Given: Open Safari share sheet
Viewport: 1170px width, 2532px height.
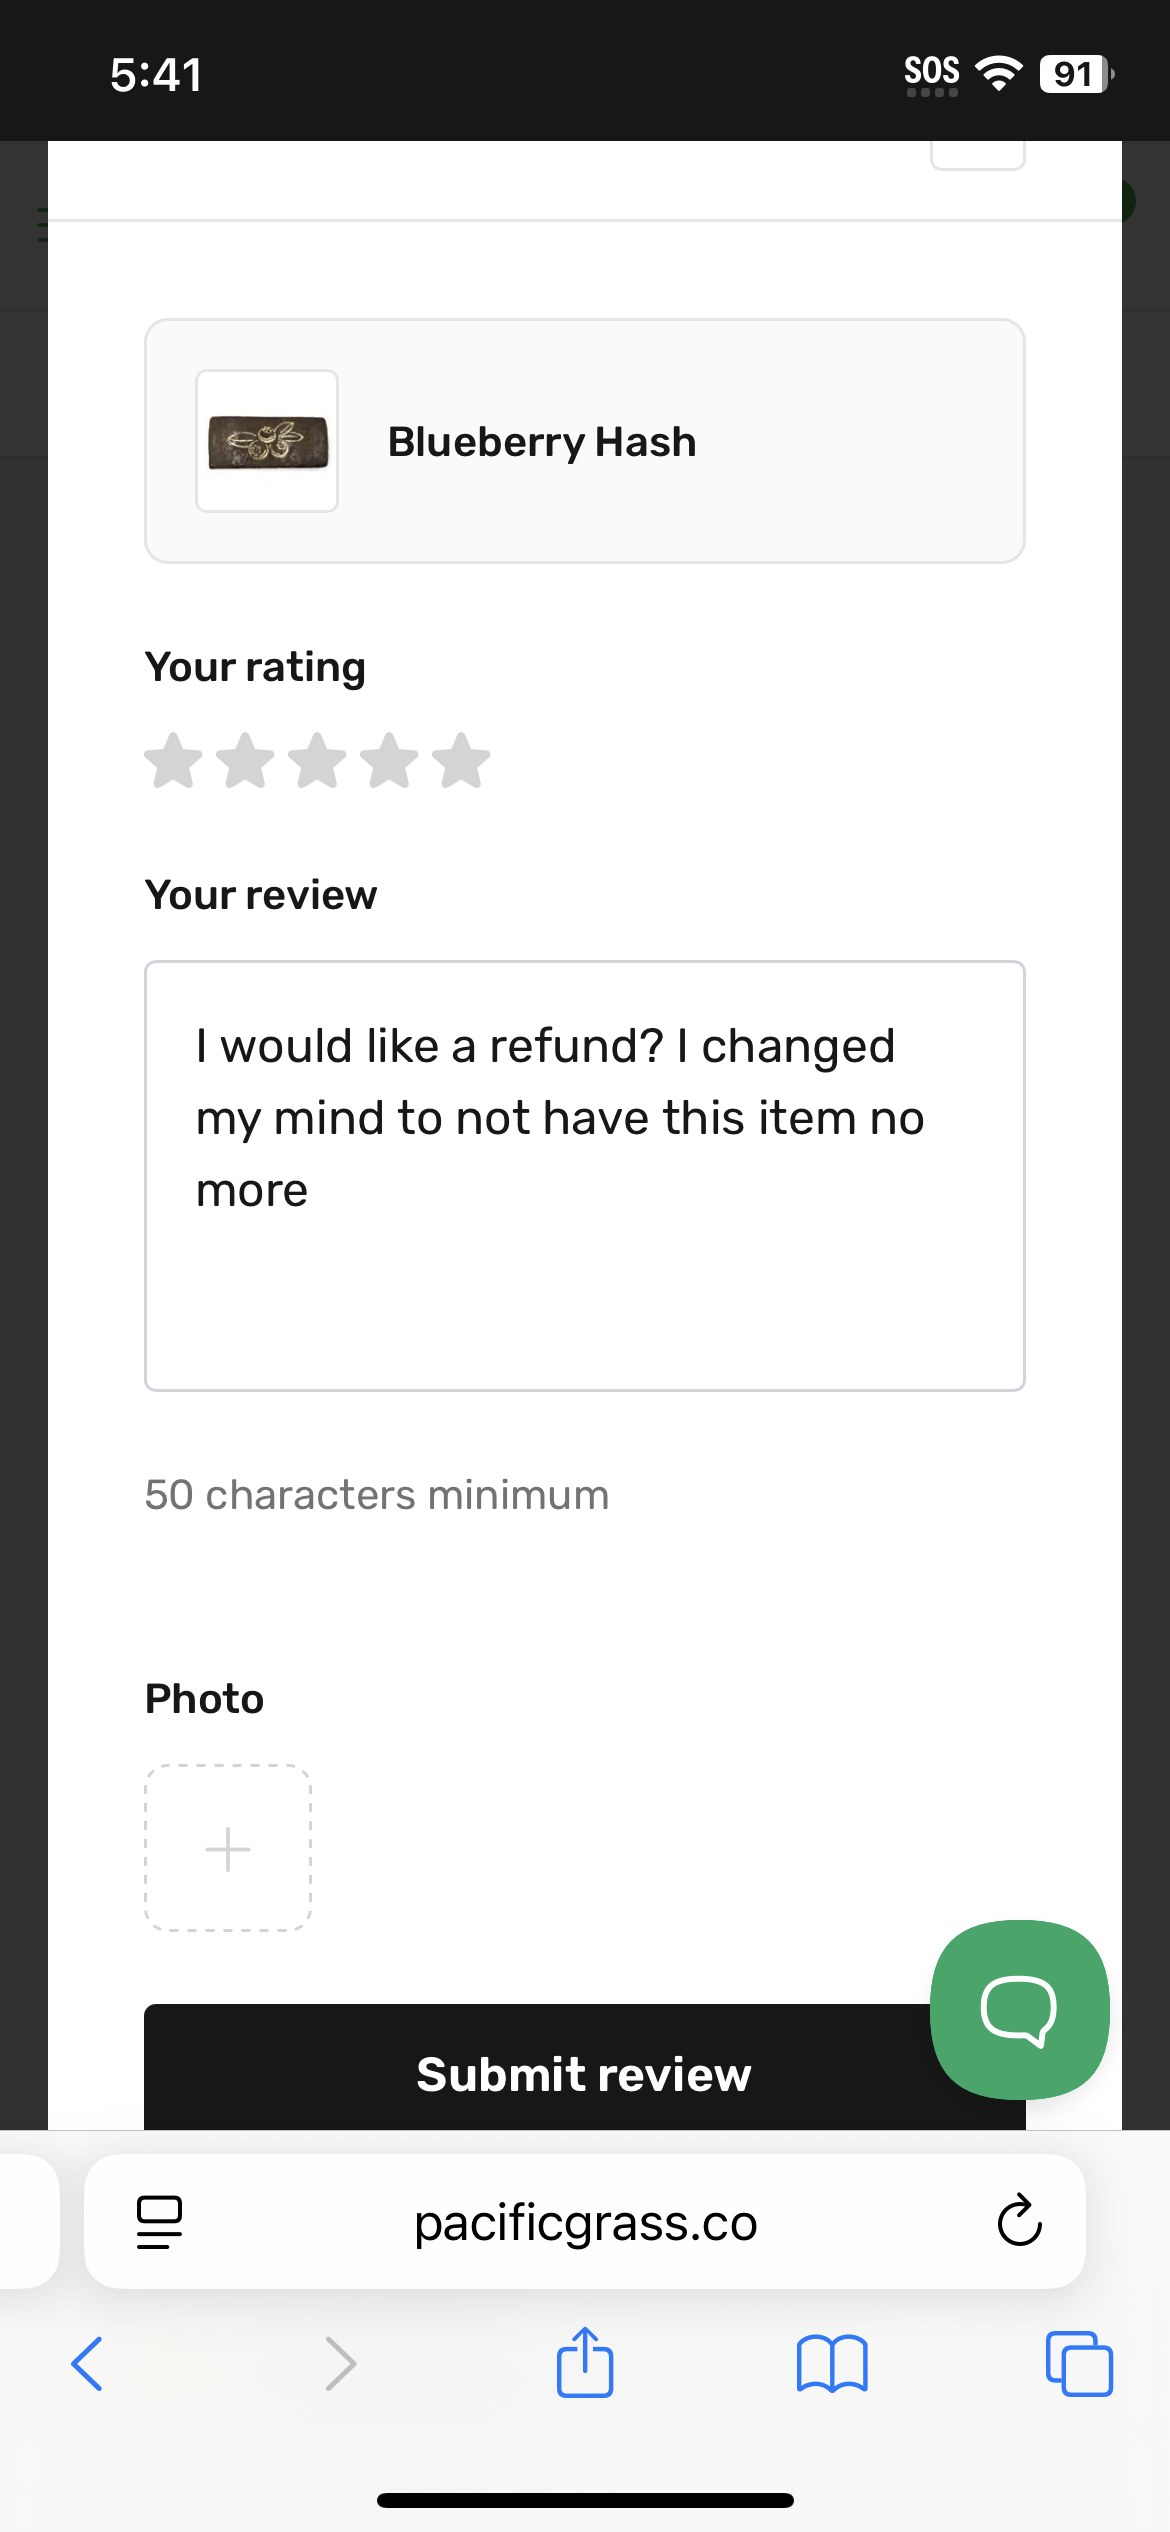Looking at the screenshot, I should 585,2363.
